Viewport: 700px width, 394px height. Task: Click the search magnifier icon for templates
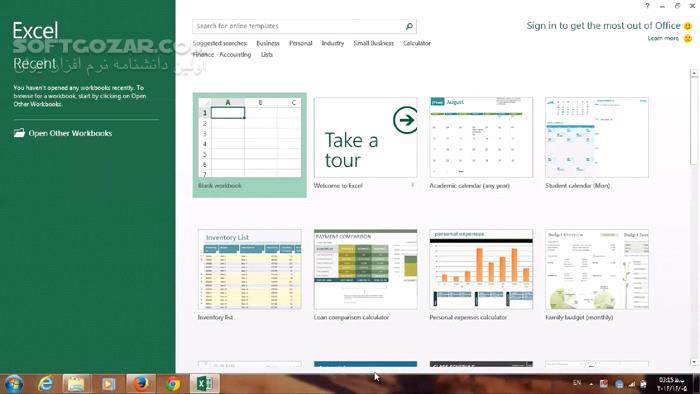click(409, 26)
